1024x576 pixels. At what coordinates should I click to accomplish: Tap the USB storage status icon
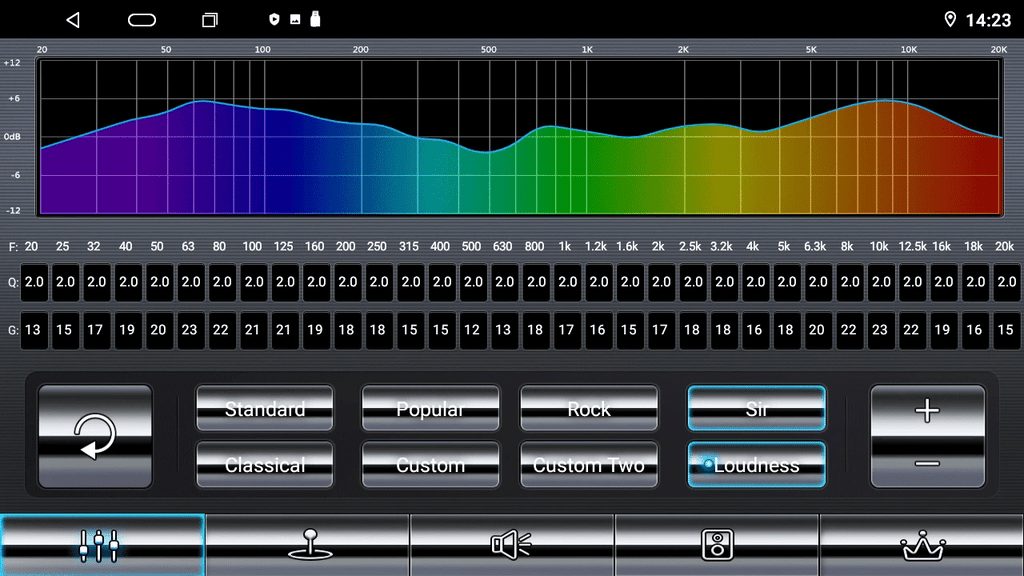[315, 19]
